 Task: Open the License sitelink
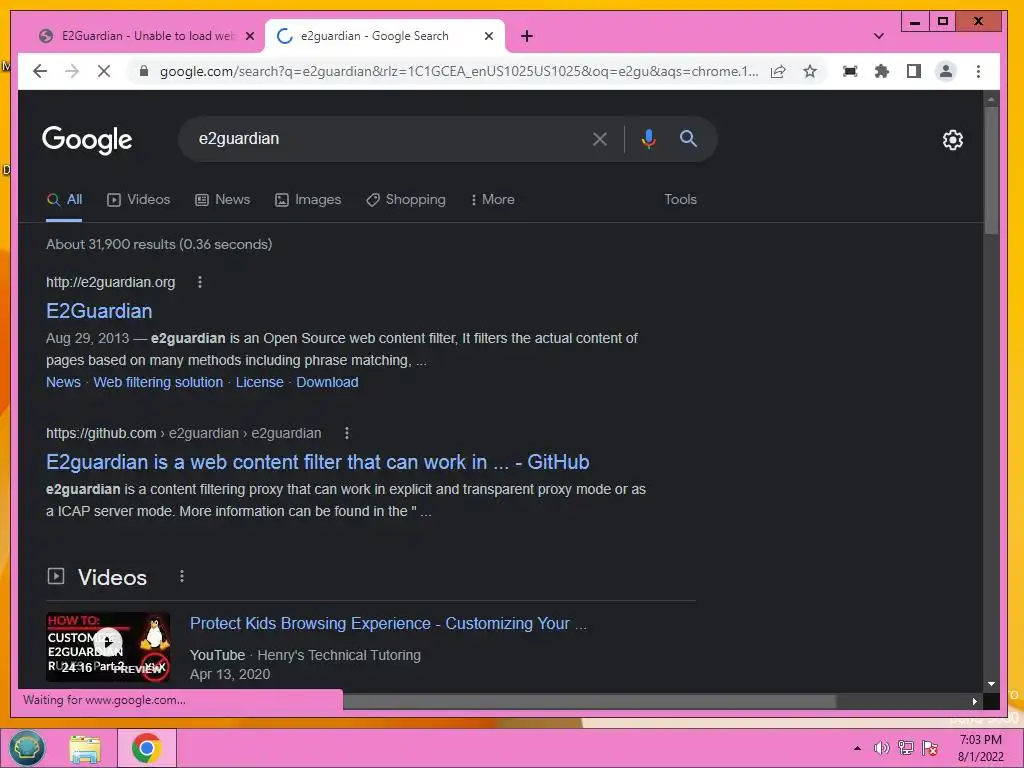point(259,382)
